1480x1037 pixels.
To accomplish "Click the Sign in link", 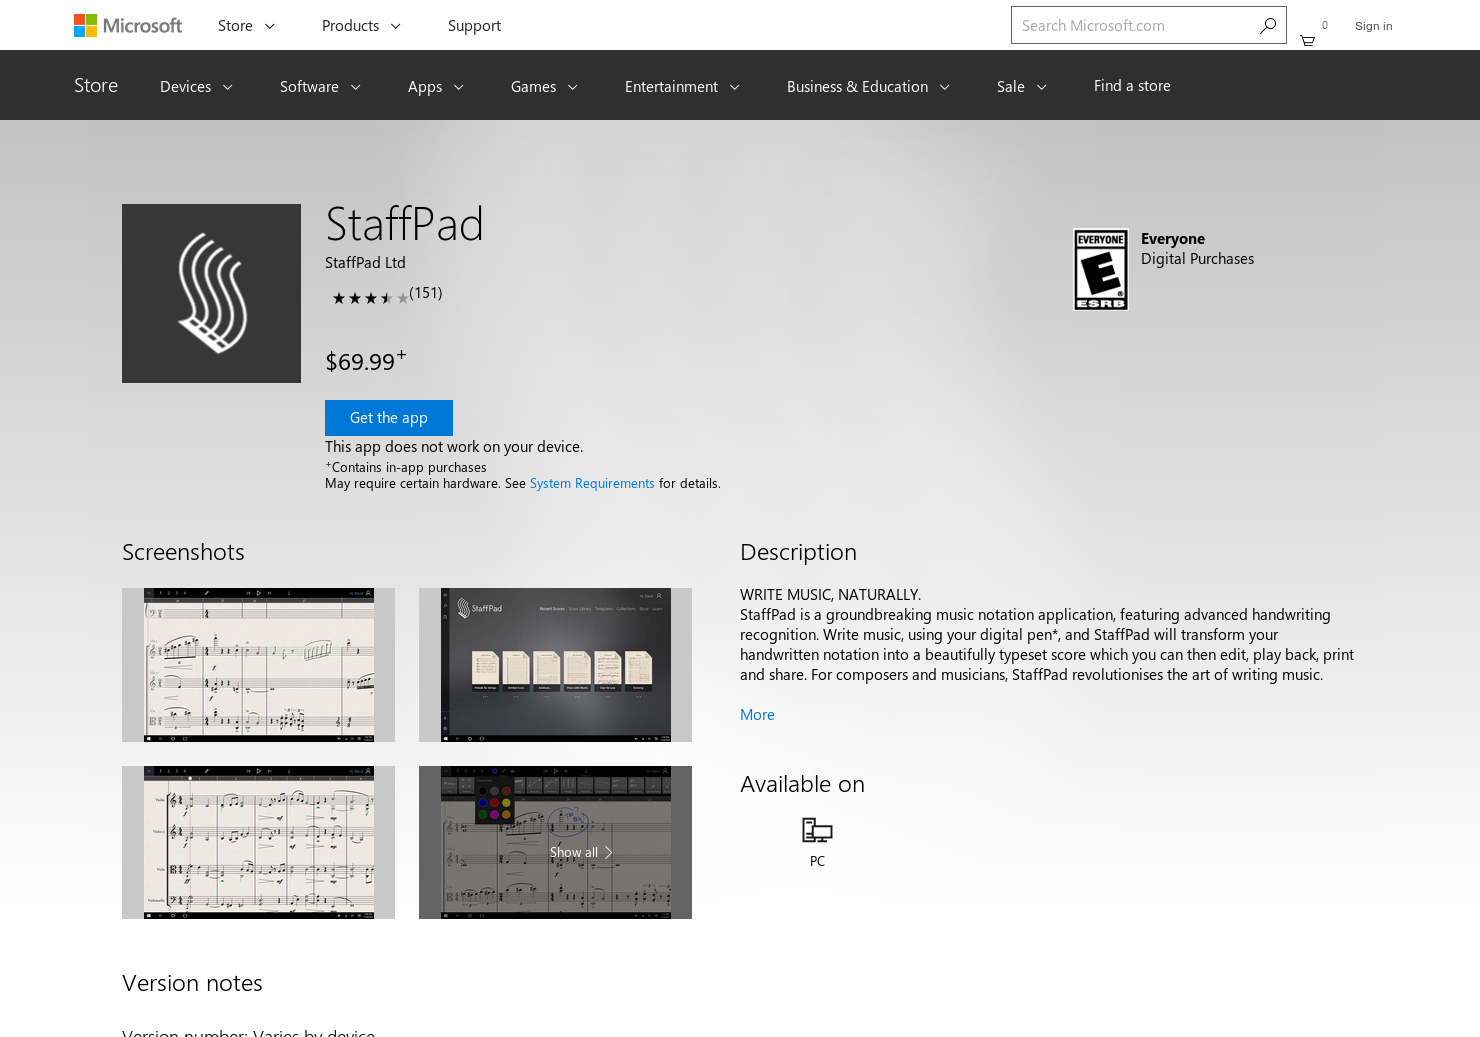I will pyautogui.click(x=1373, y=26).
